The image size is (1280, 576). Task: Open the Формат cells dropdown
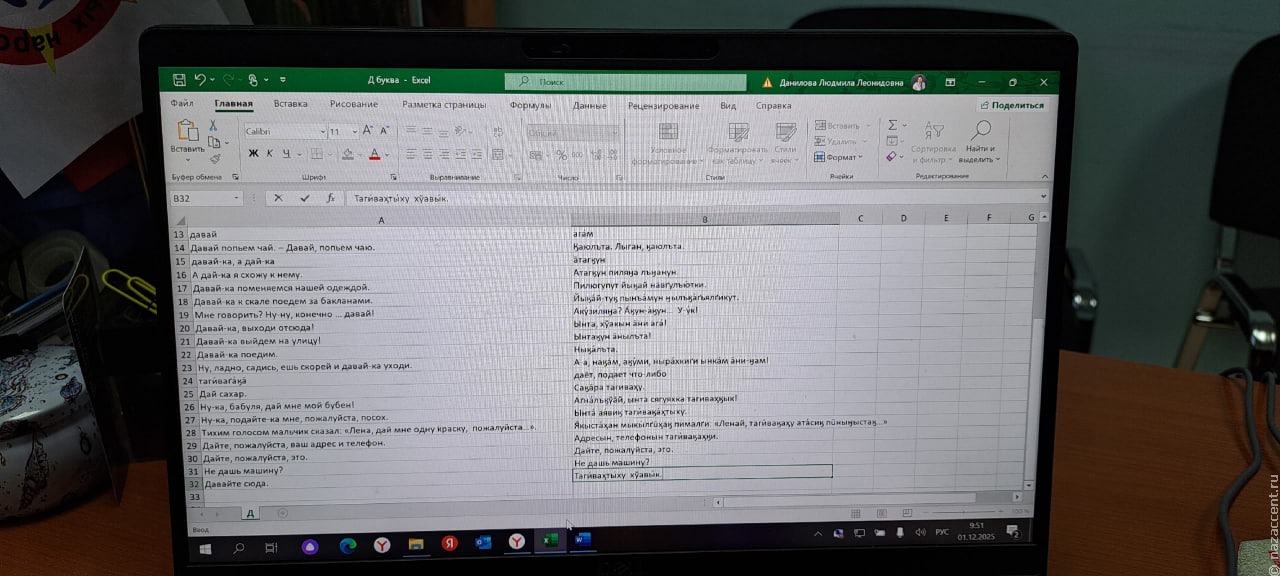[x=838, y=157]
